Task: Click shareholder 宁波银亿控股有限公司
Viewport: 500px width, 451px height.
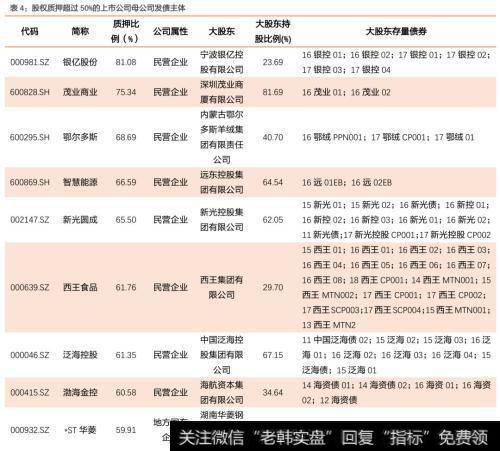Action: click(x=222, y=62)
